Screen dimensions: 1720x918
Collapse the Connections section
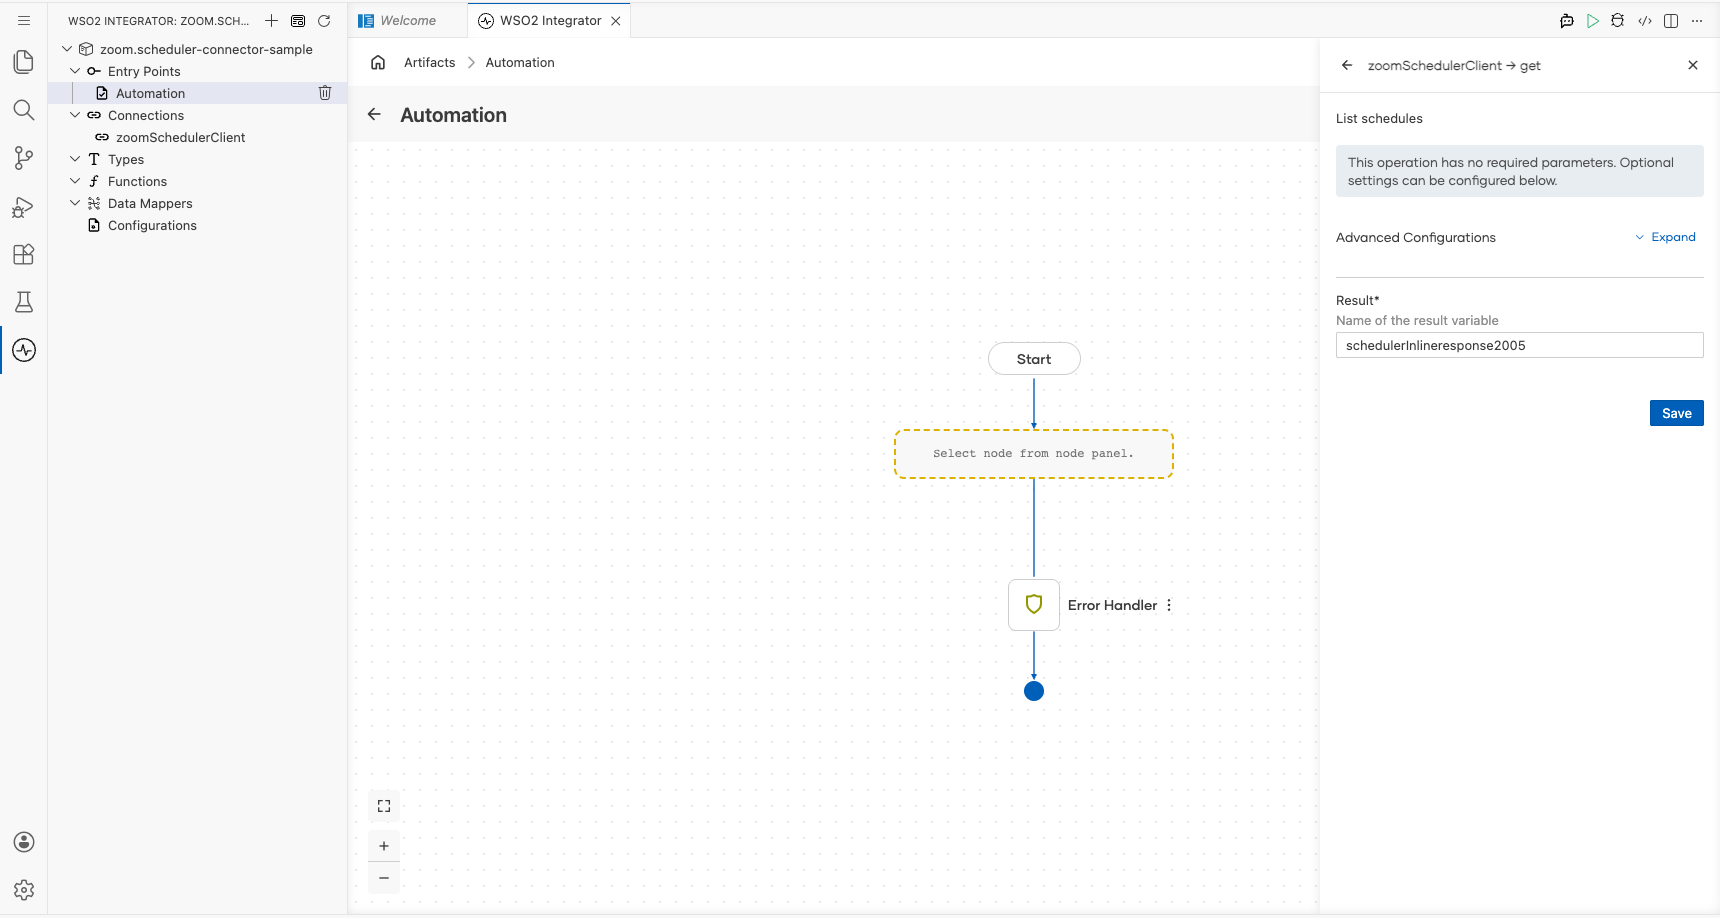[x=75, y=115]
